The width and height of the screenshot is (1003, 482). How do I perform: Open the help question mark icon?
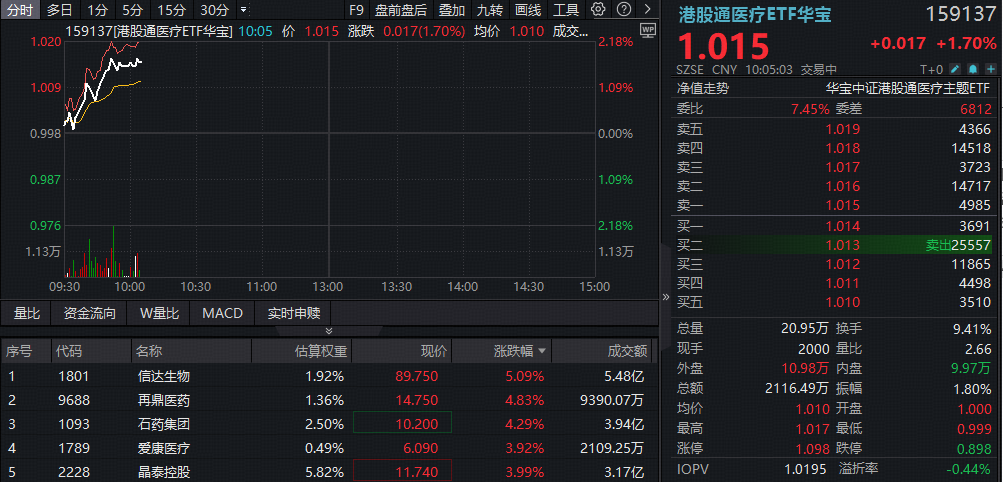(624, 10)
